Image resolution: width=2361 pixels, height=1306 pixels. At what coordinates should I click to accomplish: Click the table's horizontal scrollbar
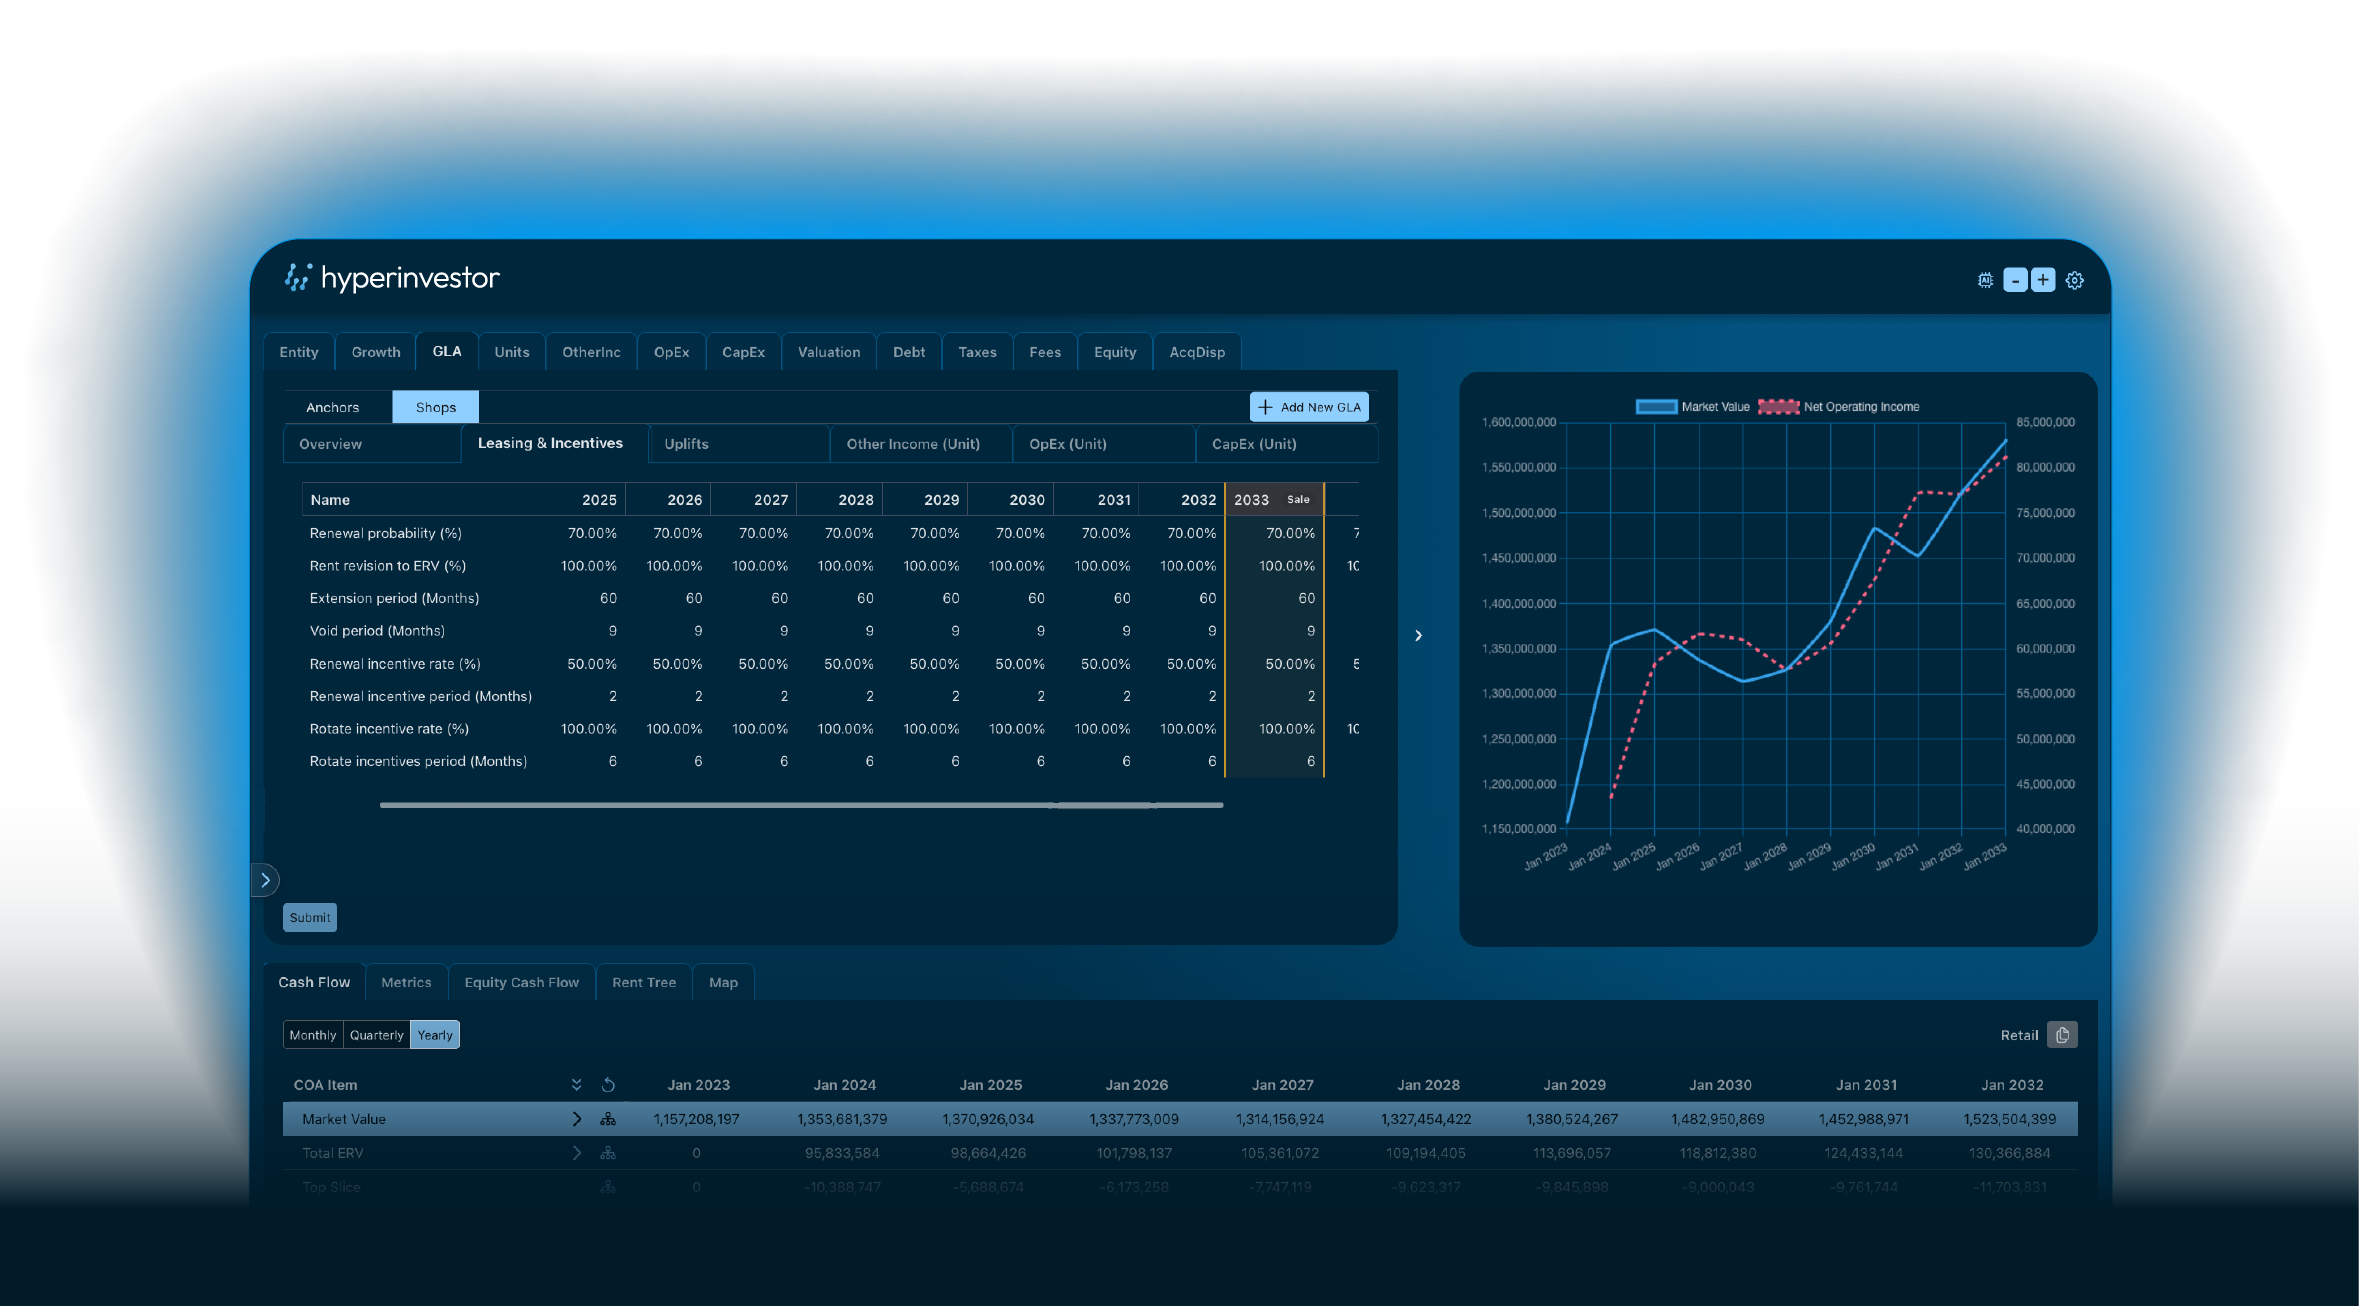pyautogui.click(x=800, y=805)
